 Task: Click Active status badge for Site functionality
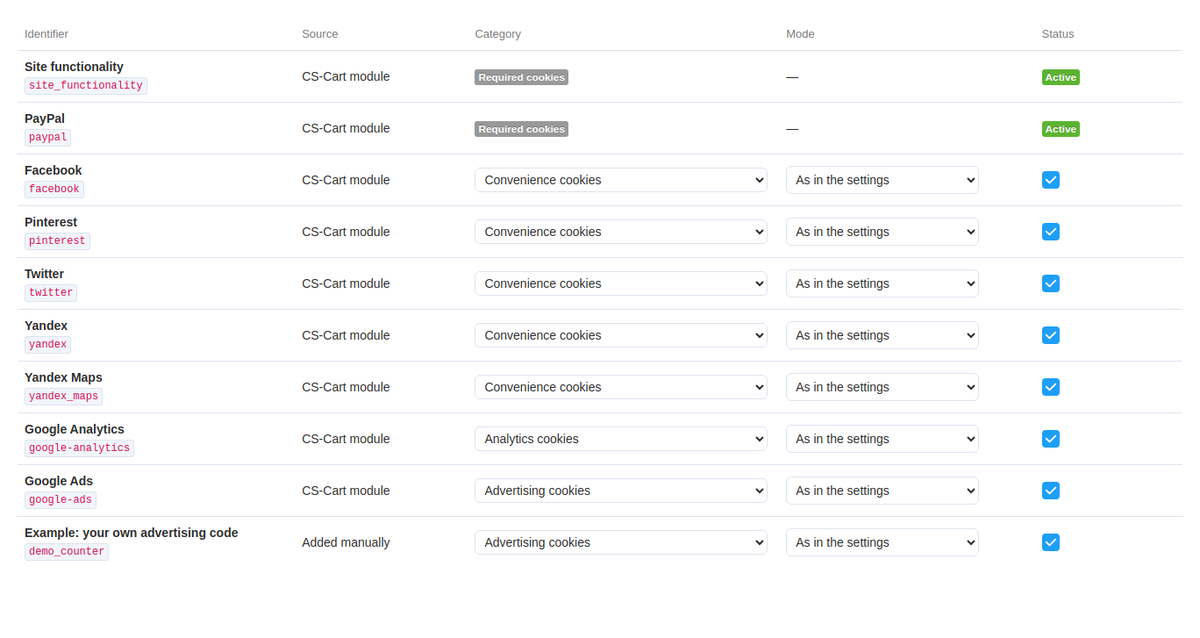(x=1060, y=77)
